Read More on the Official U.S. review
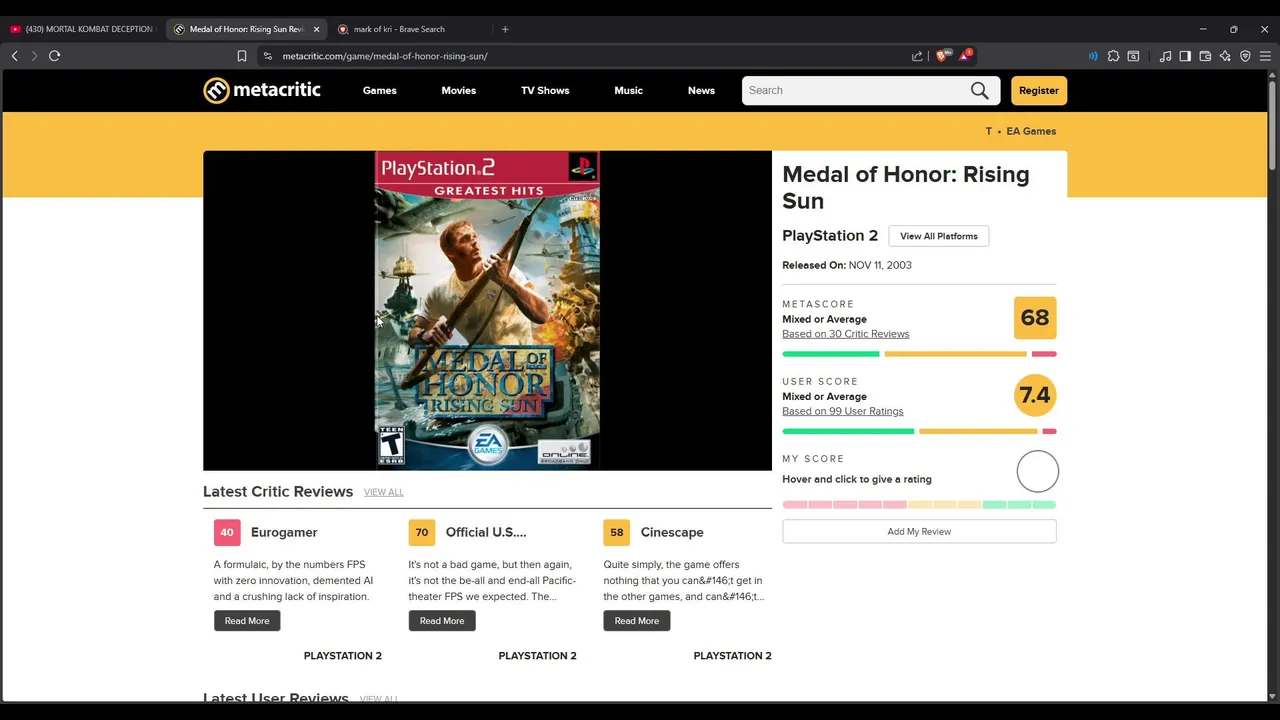 [442, 621]
